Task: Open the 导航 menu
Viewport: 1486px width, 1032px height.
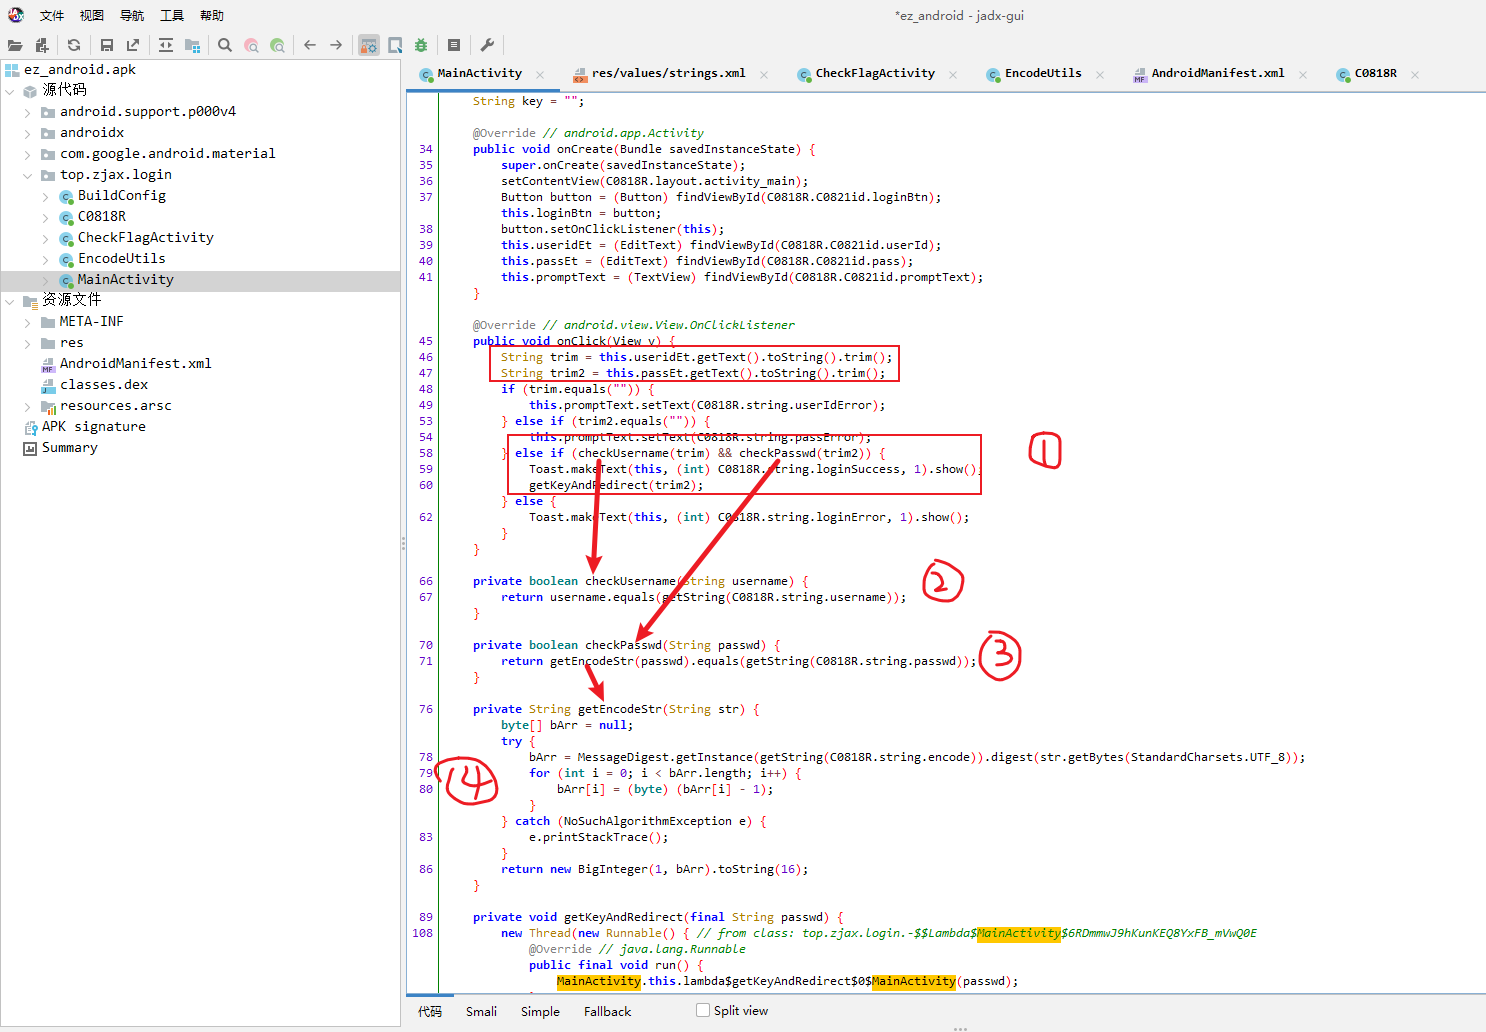Action: pos(132,15)
